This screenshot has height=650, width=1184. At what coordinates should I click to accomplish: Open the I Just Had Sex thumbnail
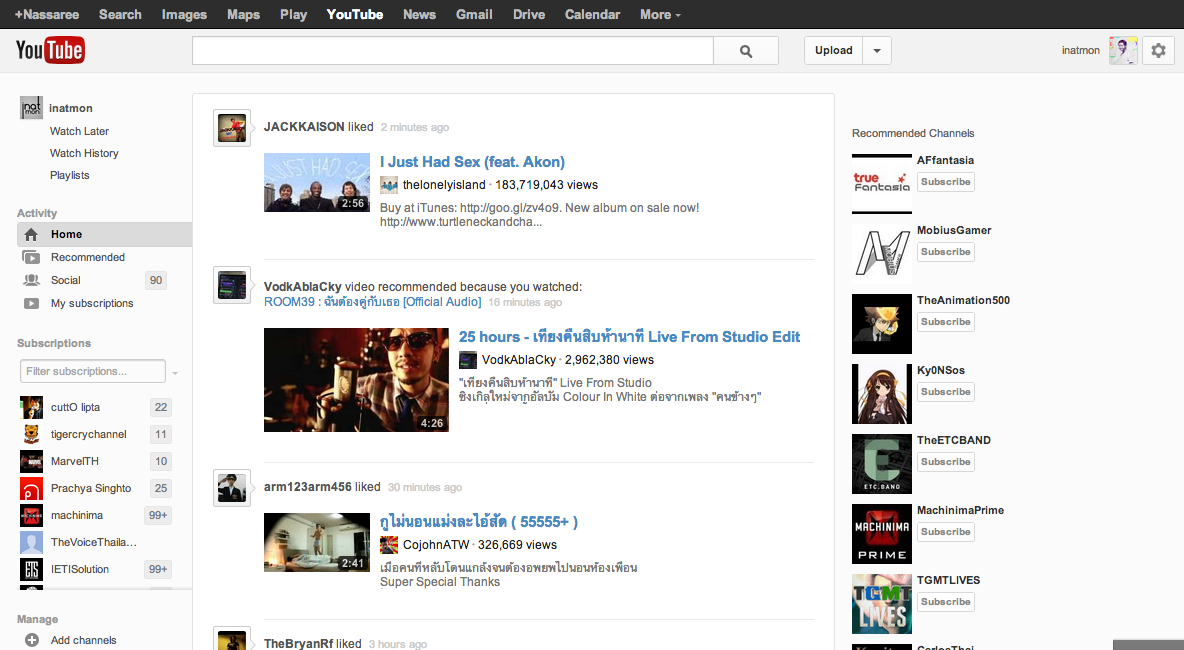pos(316,183)
